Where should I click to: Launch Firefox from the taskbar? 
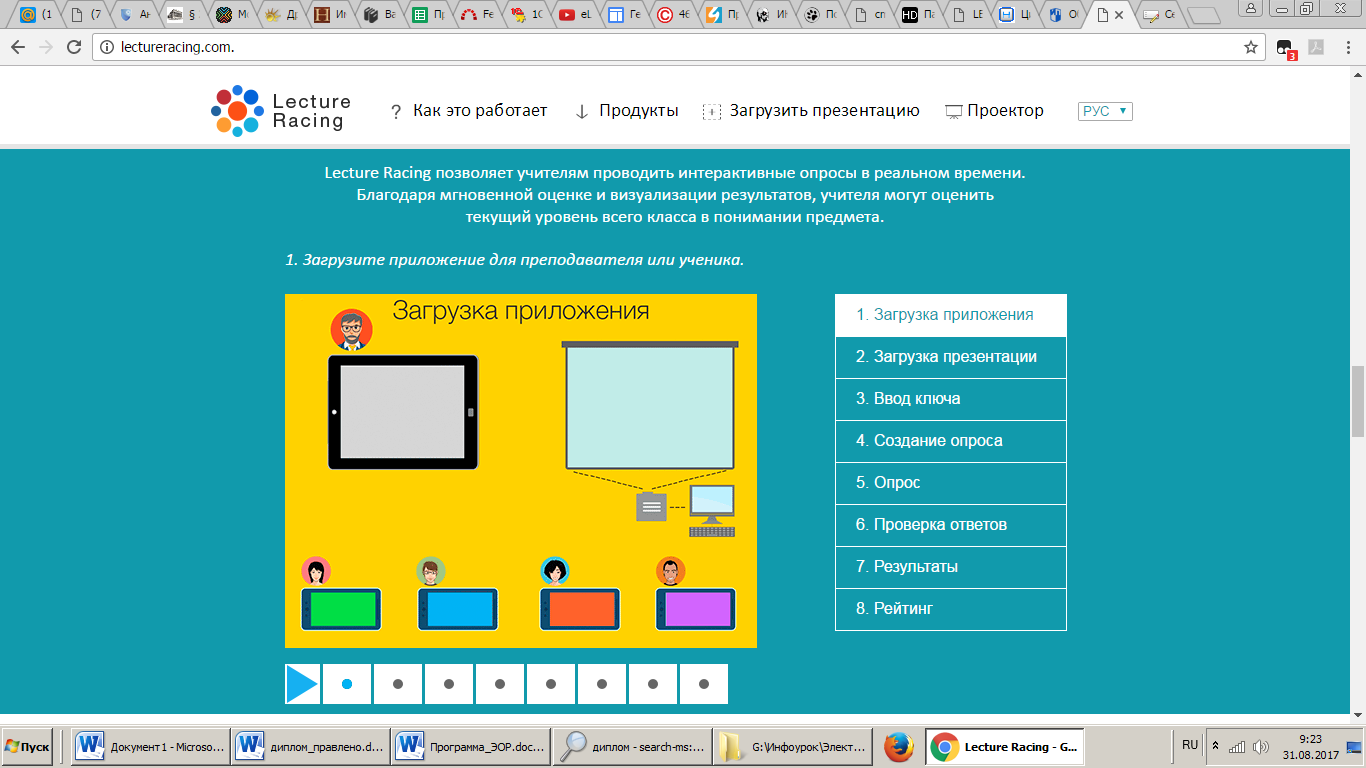(898, 746)
